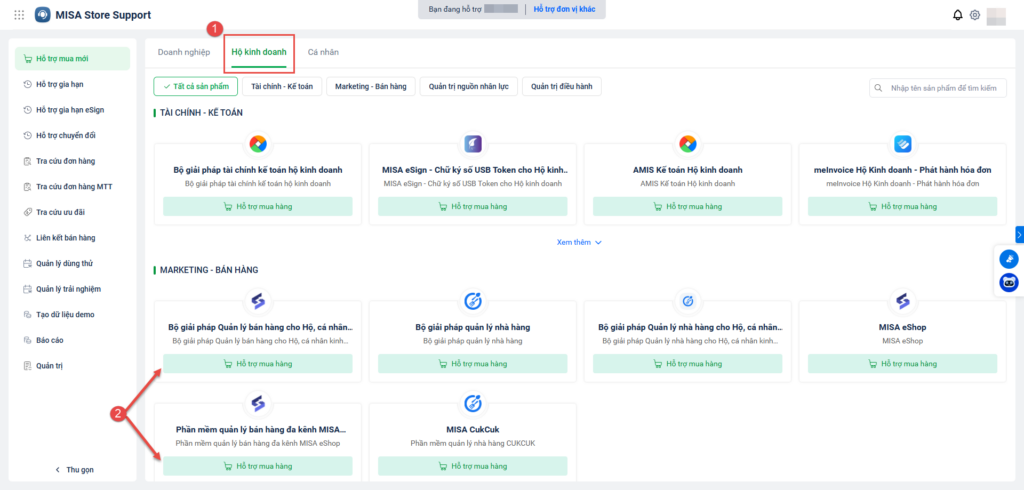
Task: Open the app launcher grid icon
Action: click(x=19, y=14)
